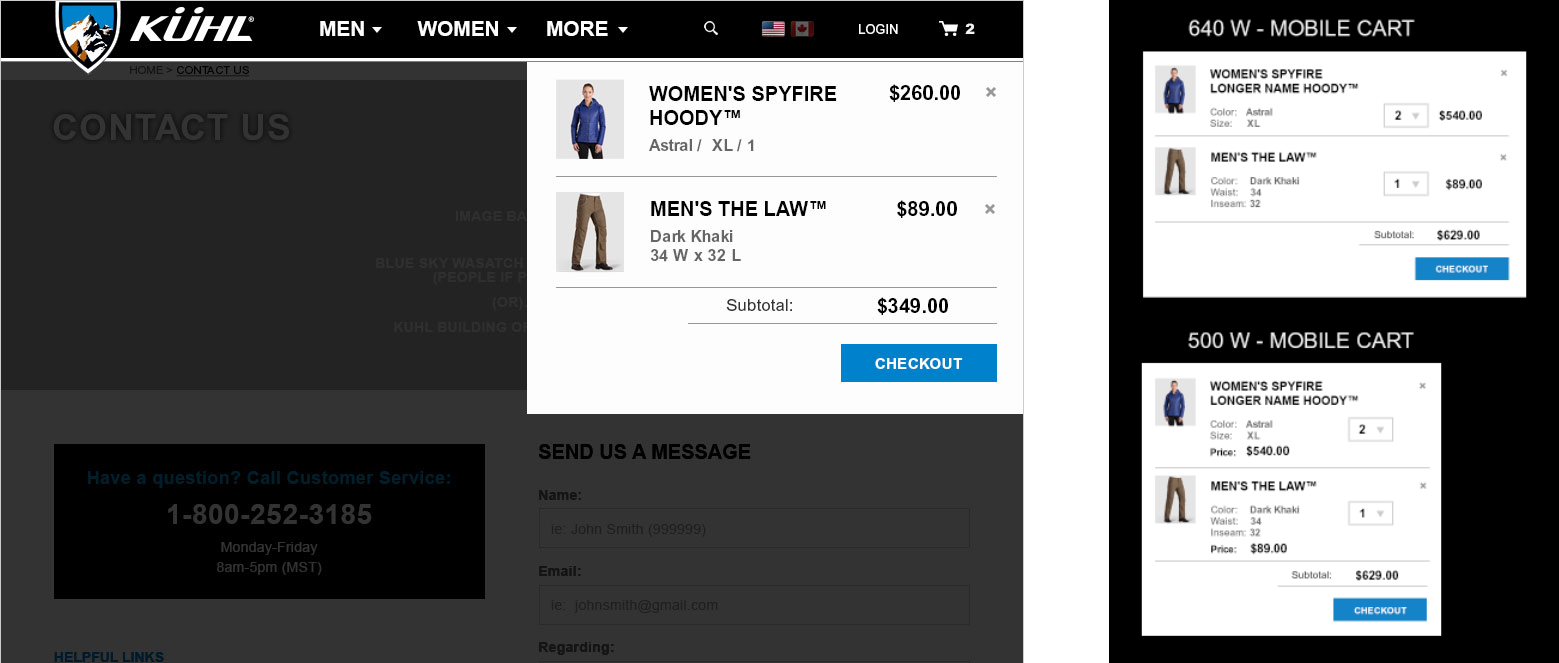Viewport: 1559px width, 663px height.
Task: Remove Women's Spyfire Hoody from the main cart
Action: [x=991, y=92]
